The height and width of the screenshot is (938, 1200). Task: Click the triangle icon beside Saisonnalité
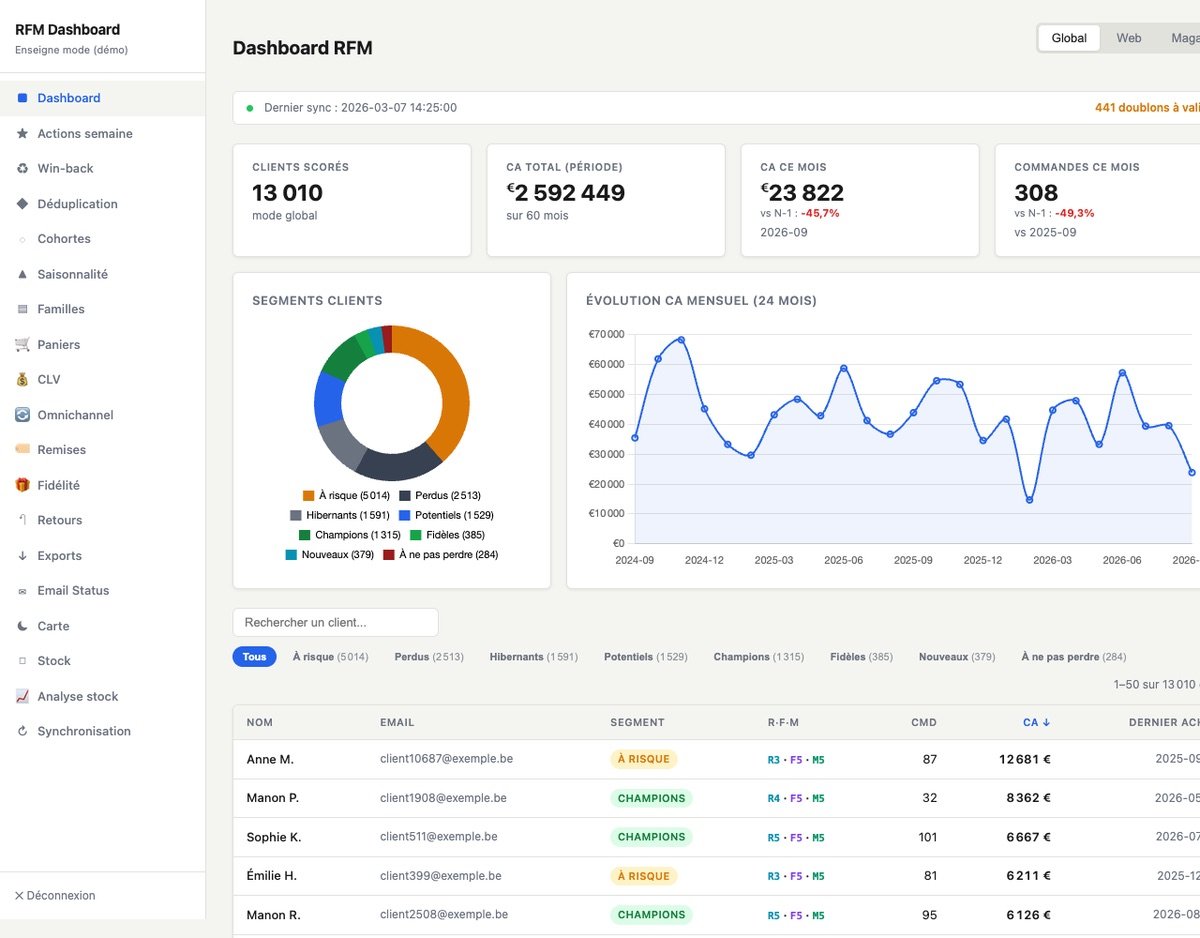[22, 274]
